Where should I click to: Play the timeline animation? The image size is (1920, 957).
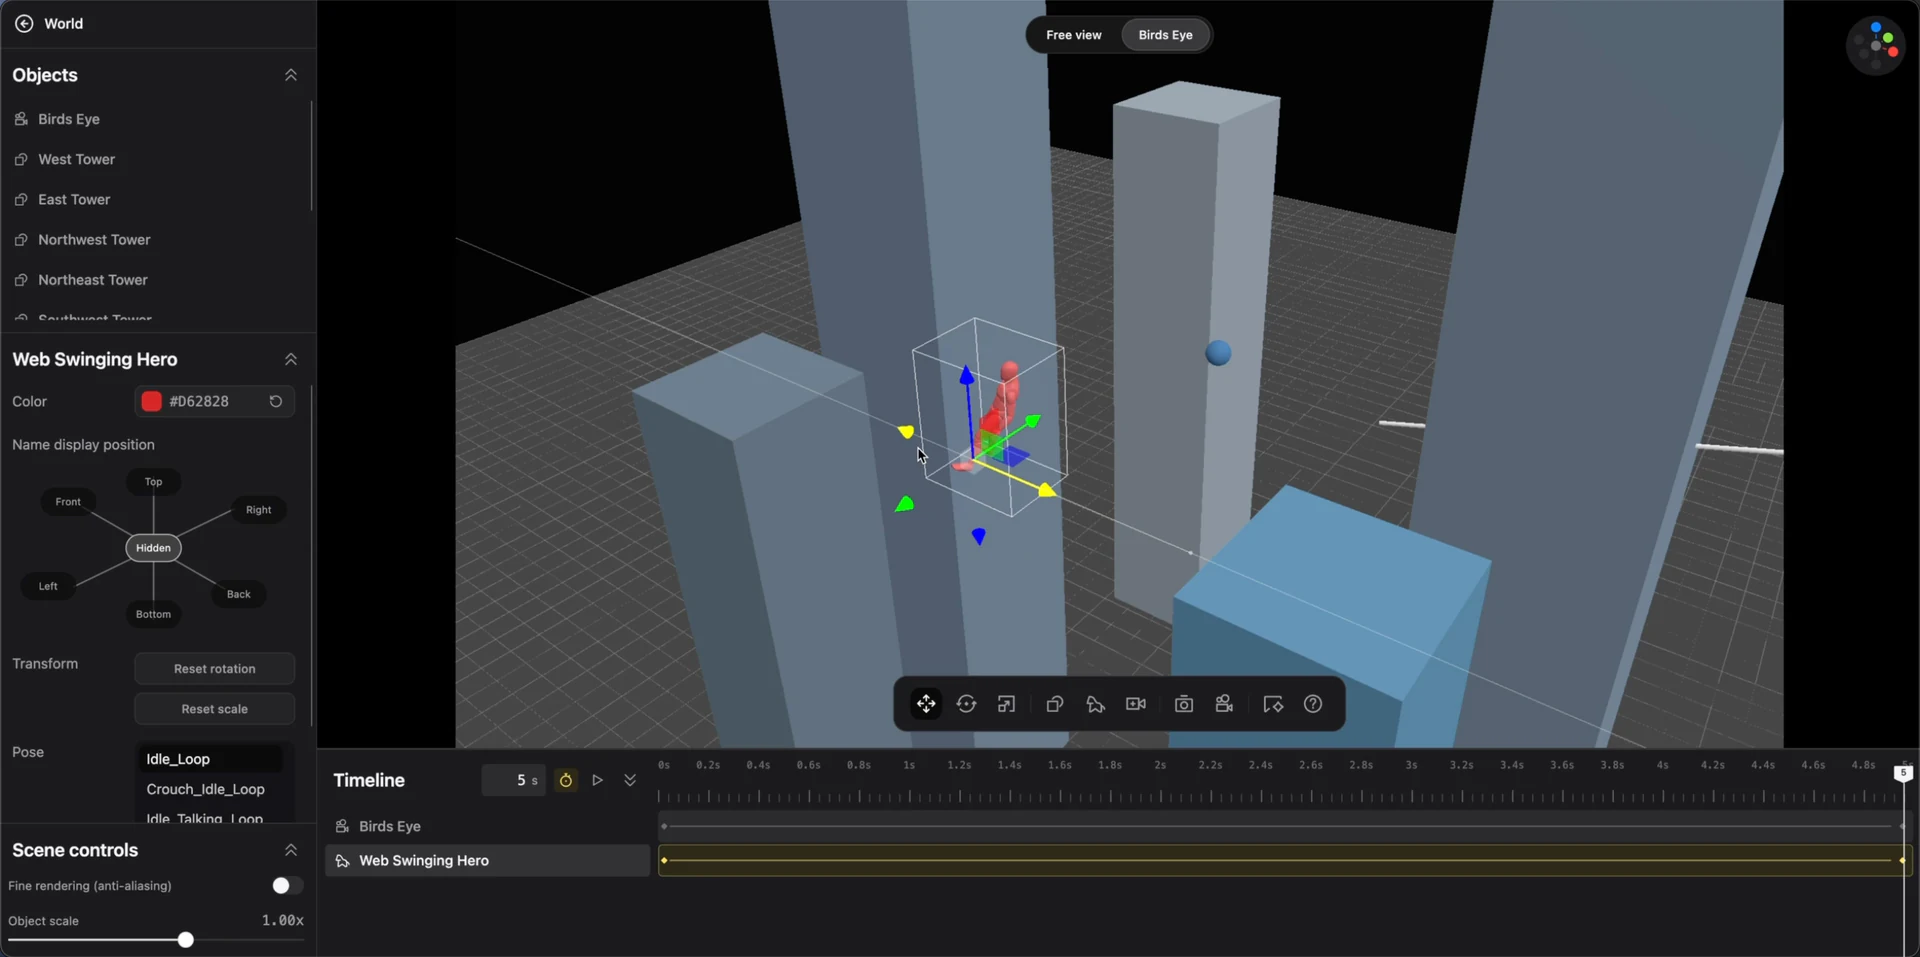598,780
